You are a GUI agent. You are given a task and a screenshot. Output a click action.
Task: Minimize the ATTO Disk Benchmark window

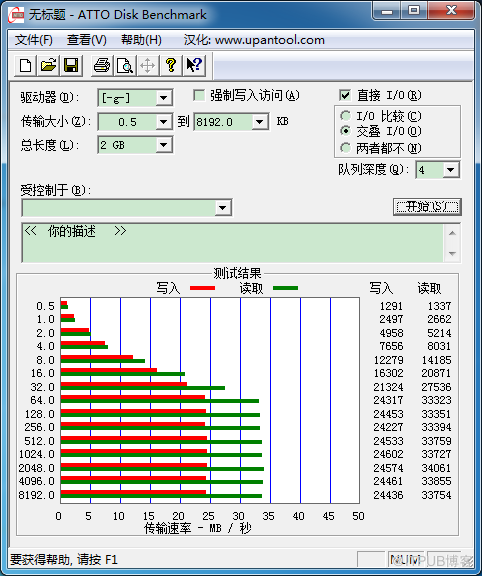click(387, 11)
